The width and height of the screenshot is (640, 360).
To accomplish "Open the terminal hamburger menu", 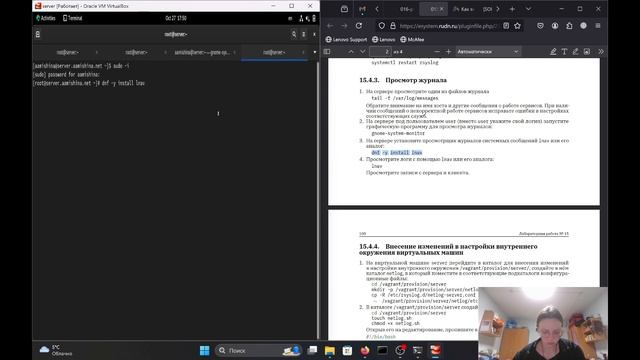I will (304, 34).
